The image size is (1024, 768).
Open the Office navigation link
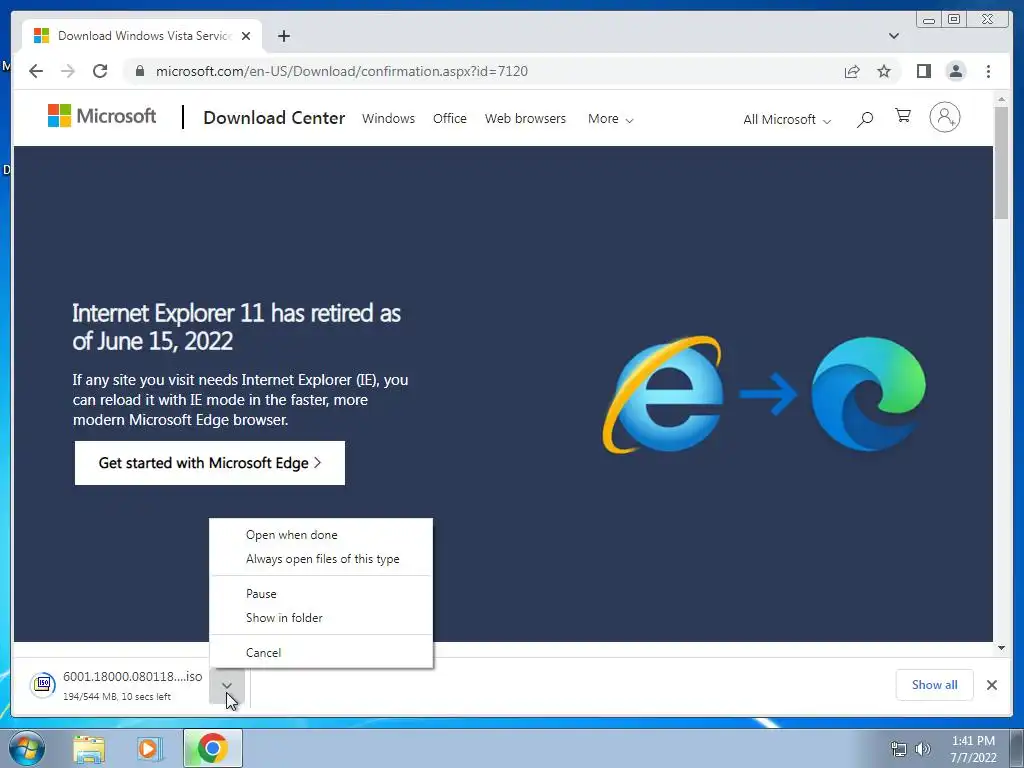click(x=450, y=119)
